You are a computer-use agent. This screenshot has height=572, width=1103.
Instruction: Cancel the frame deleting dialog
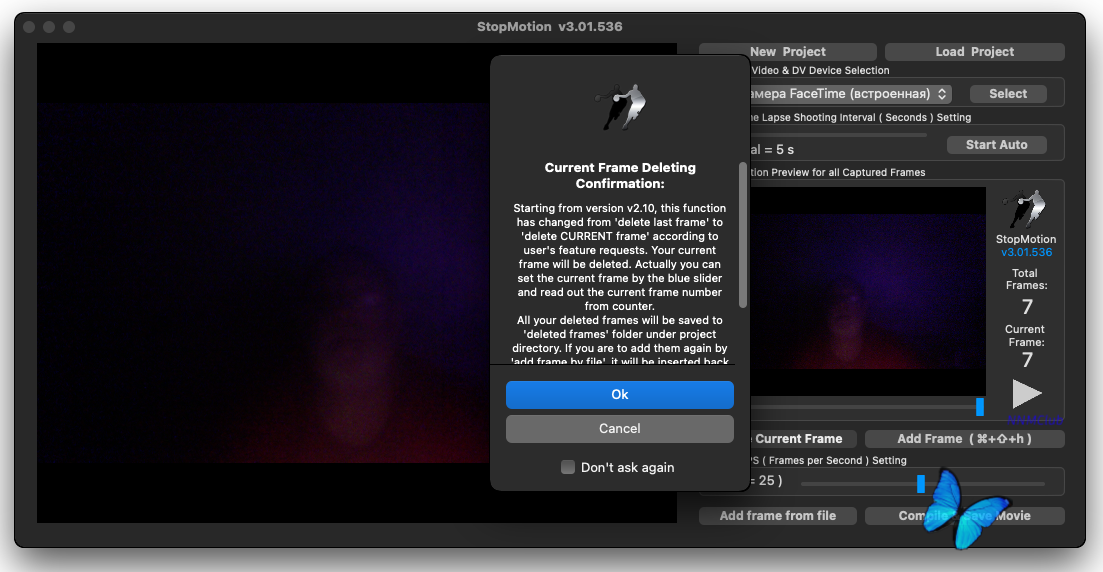620,428
